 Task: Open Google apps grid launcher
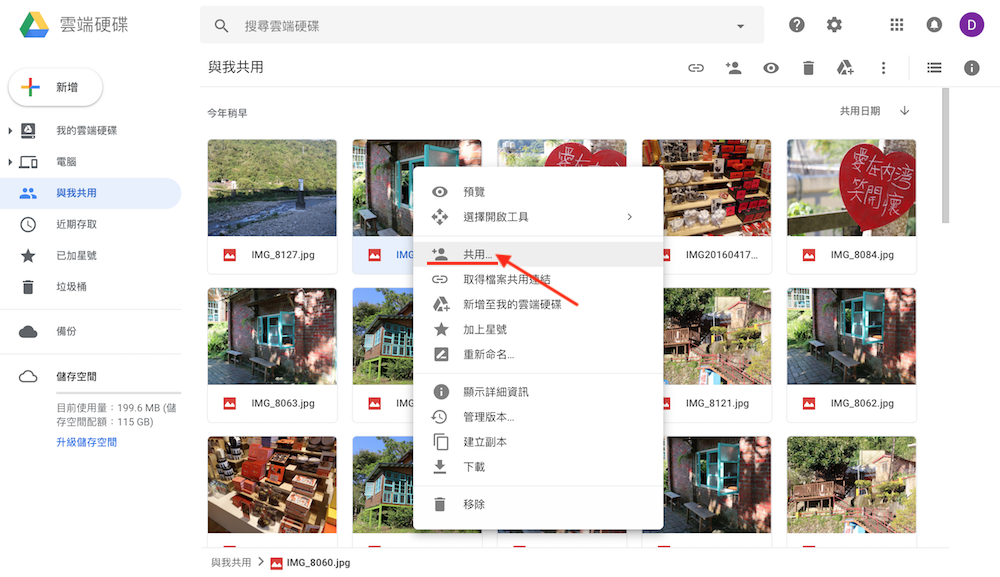[x=896, y=24]
